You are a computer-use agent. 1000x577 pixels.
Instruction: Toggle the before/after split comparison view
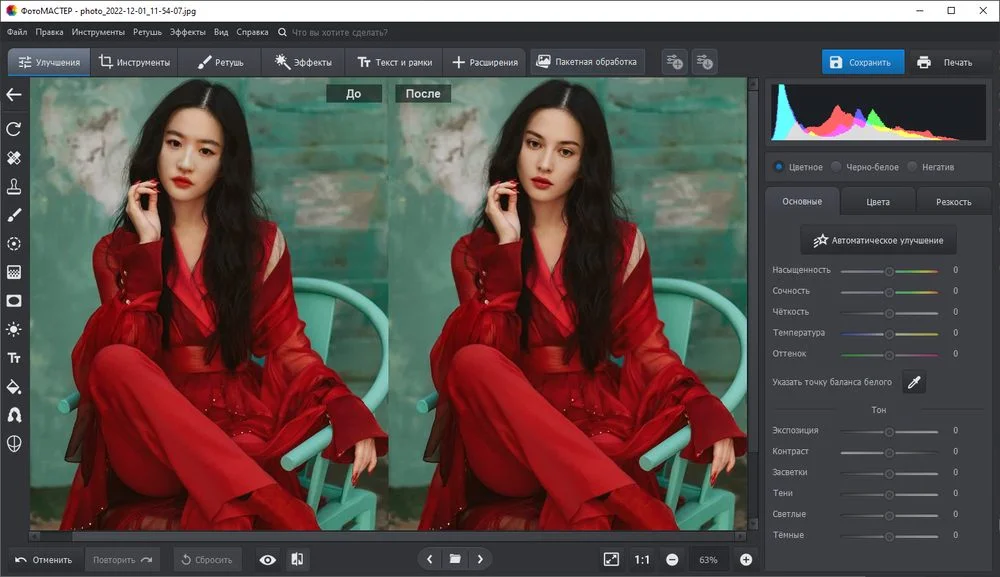pos(297,559)
